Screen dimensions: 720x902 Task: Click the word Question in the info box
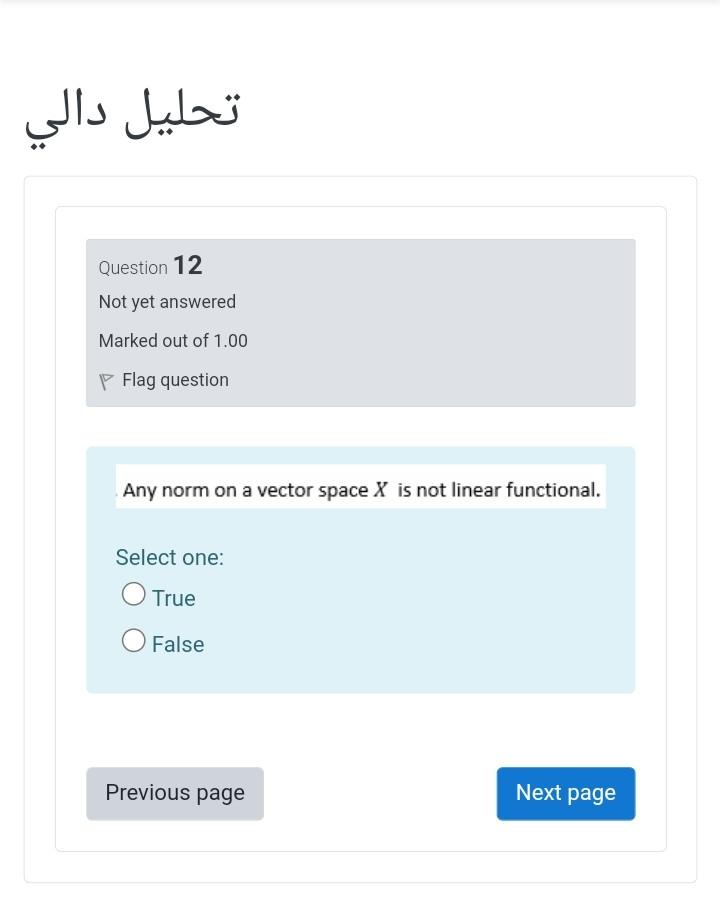pyautogui.click(x=133, y=267)
